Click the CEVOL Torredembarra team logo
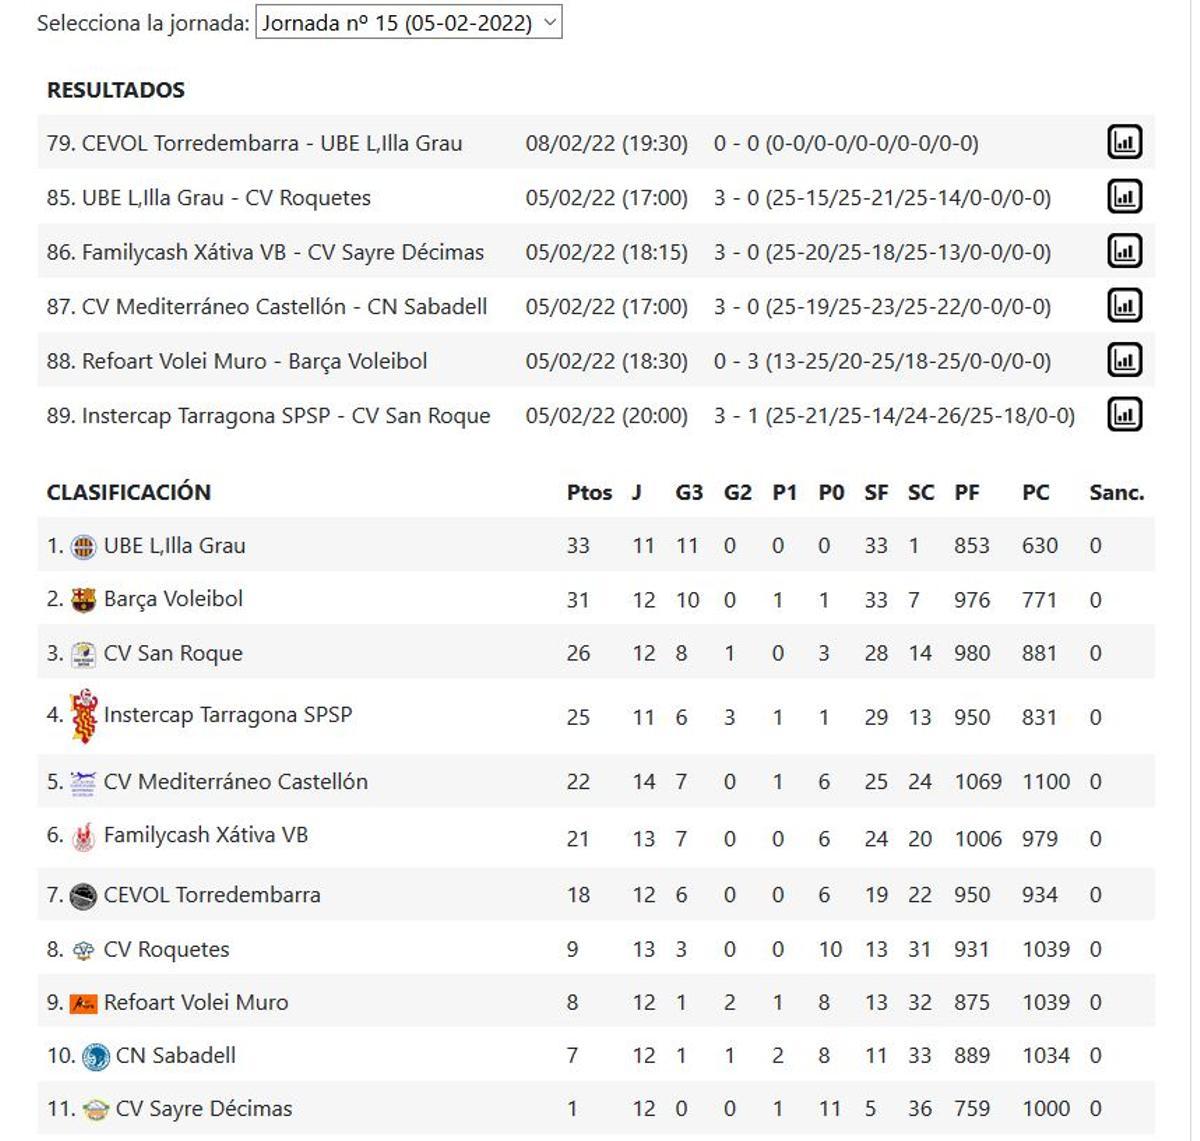 (81, 894)
